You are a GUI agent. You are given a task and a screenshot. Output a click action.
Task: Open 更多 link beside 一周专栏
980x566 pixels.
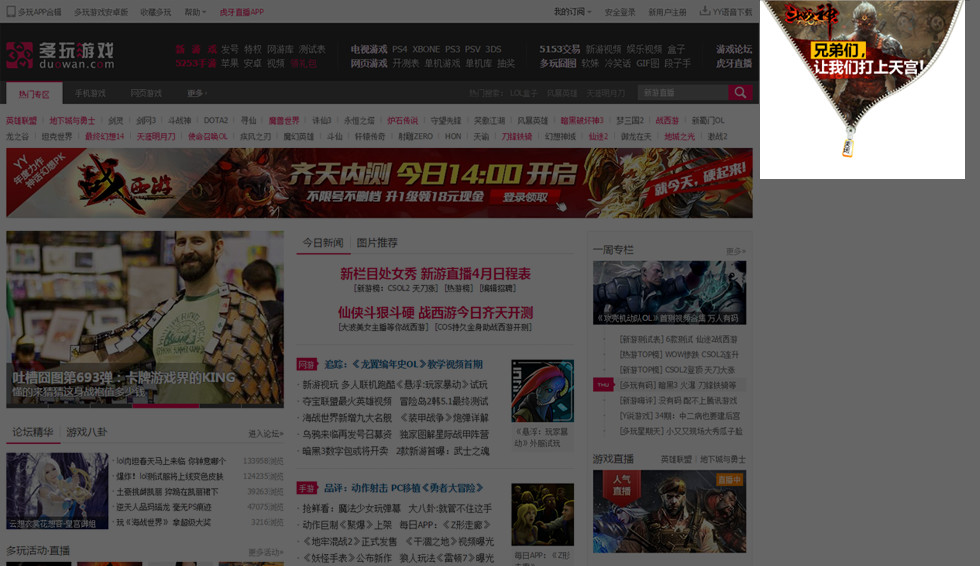736,251
